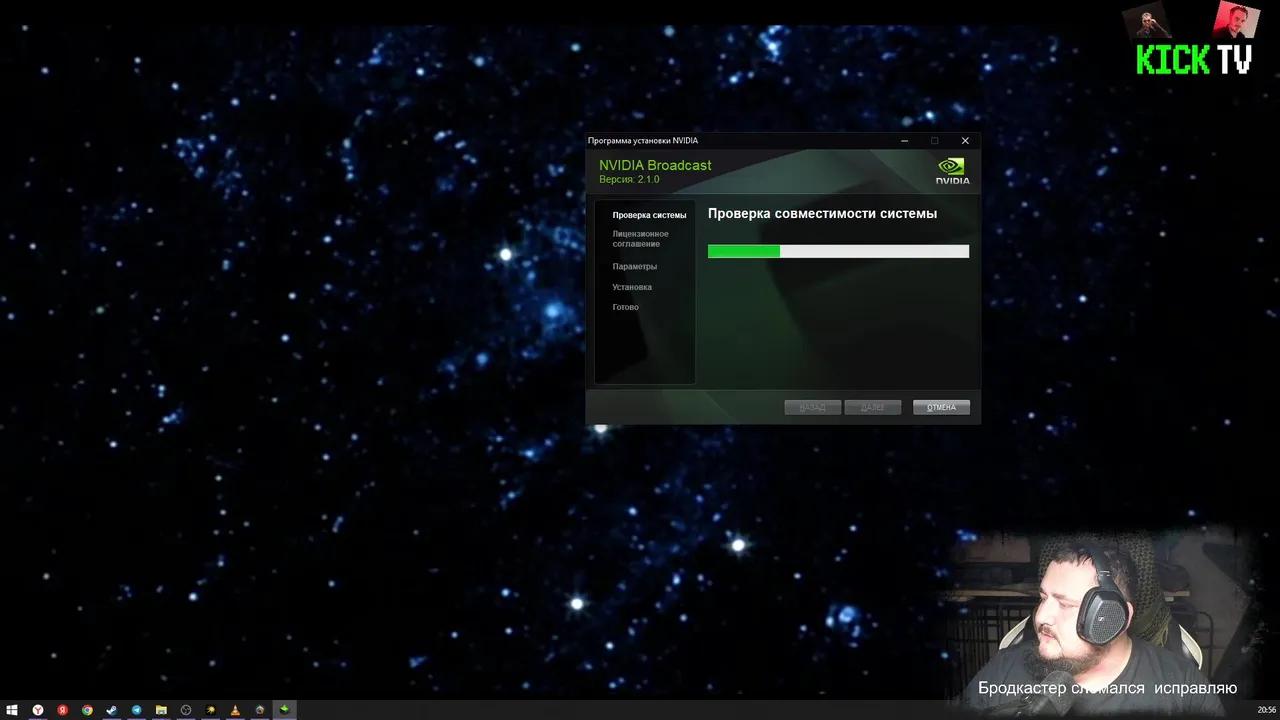Launch the red Yandex taskbar icon

click(62, 710)
